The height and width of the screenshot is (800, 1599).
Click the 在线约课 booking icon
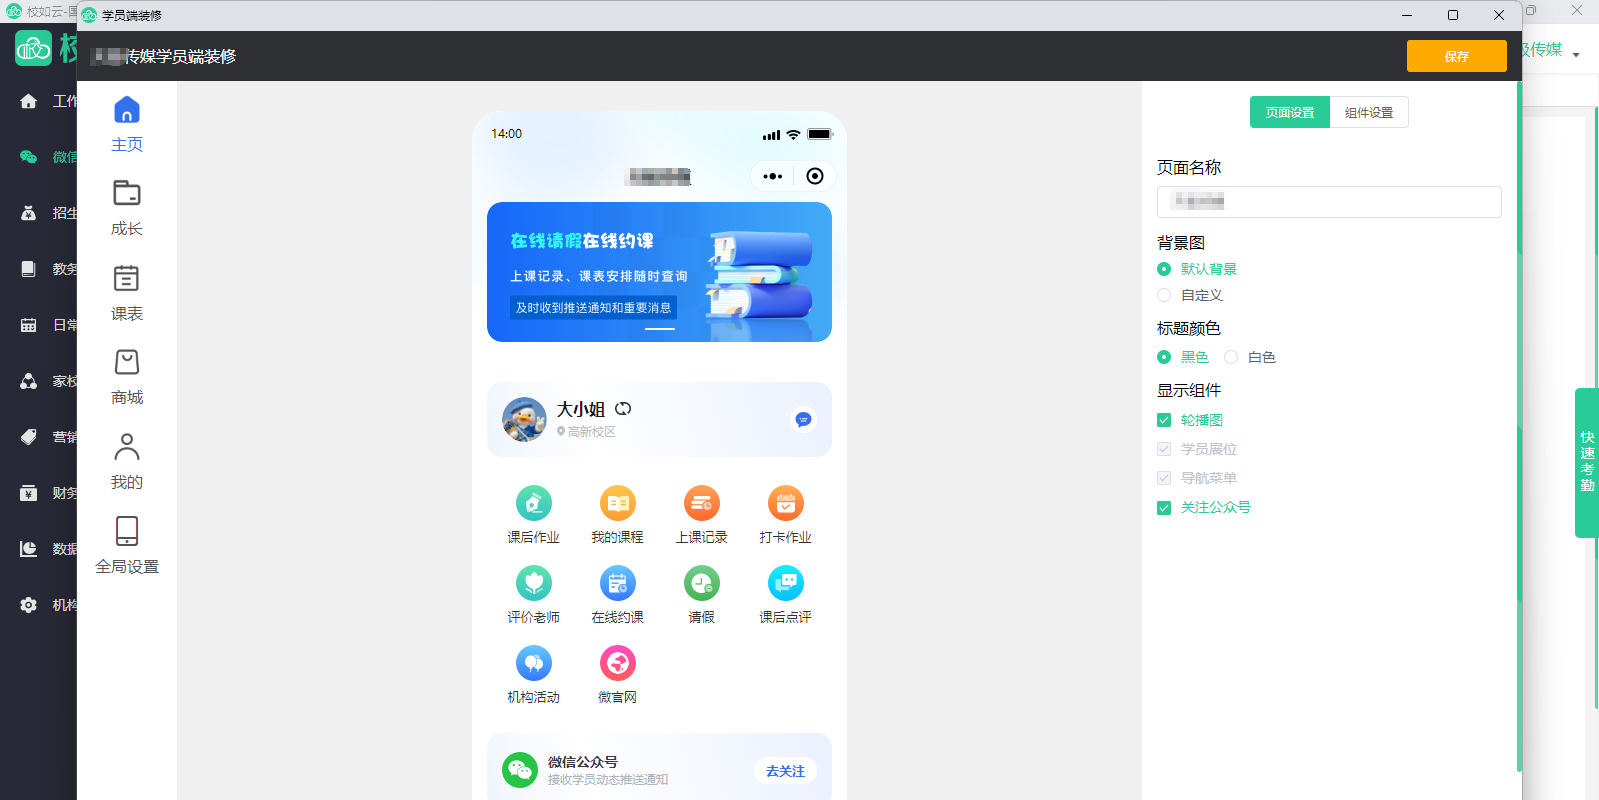(617, 584)
